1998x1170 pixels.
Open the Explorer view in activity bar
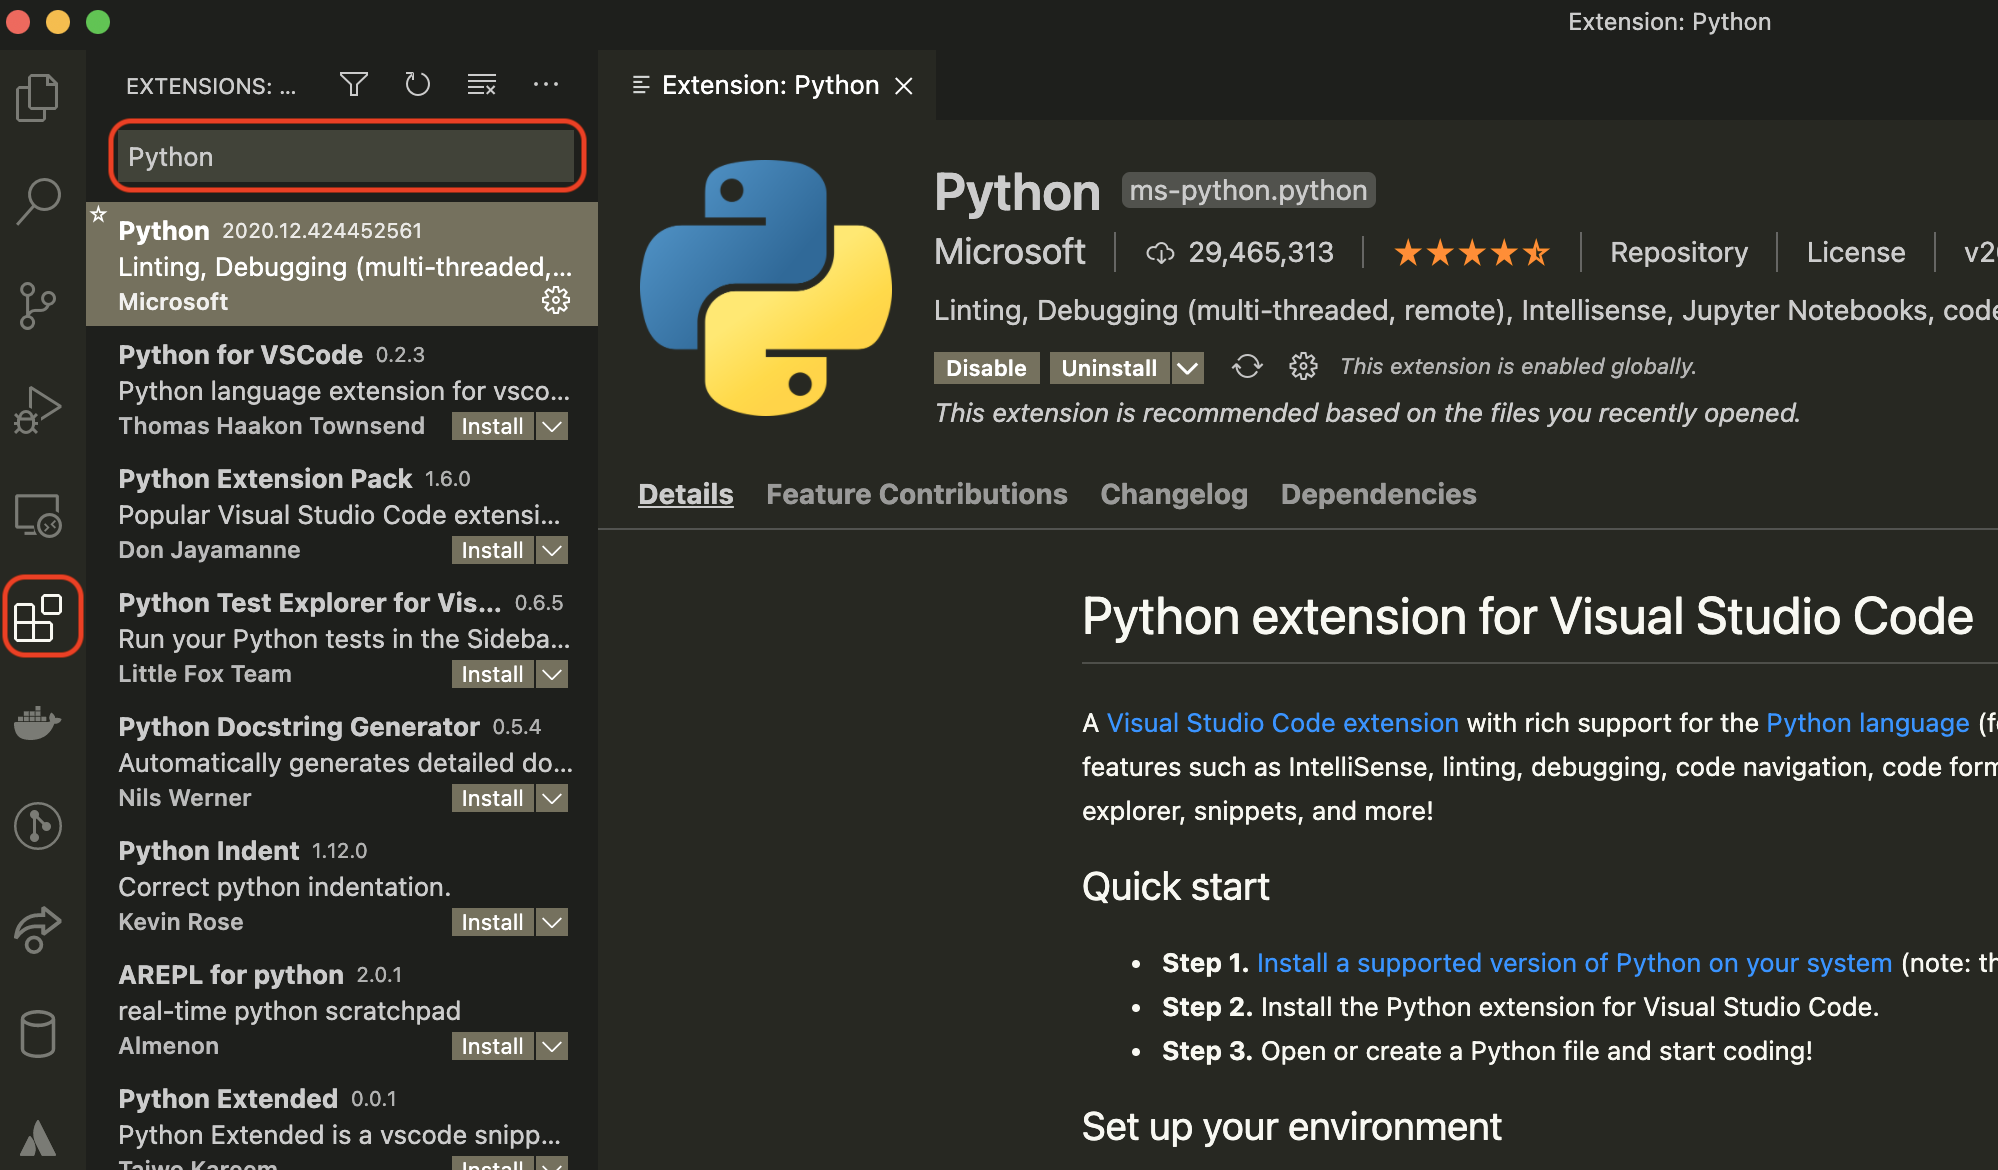tap(38, 98)
